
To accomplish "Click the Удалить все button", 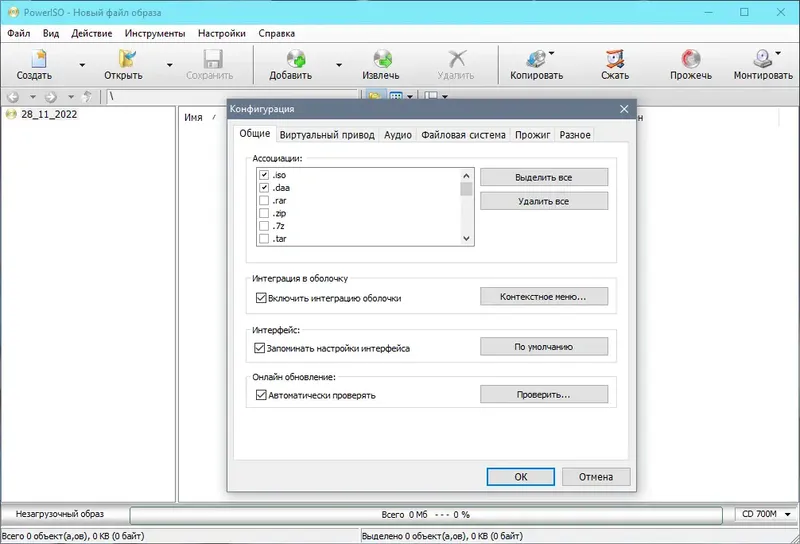I will pyautogui.click(x=544, y=201).
